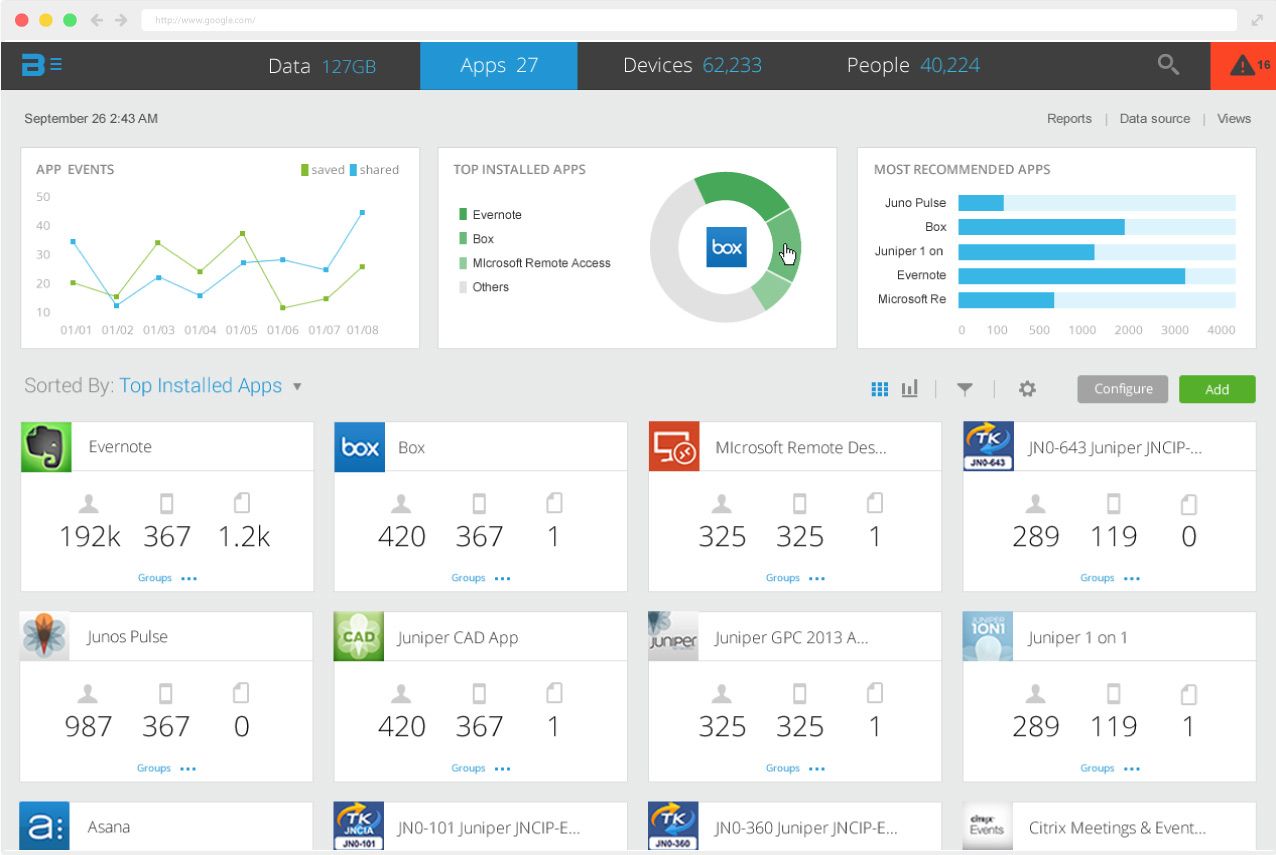1276x855 pixels.
Task: Click the devices icon in the Box card
Action: click(479, 503)
